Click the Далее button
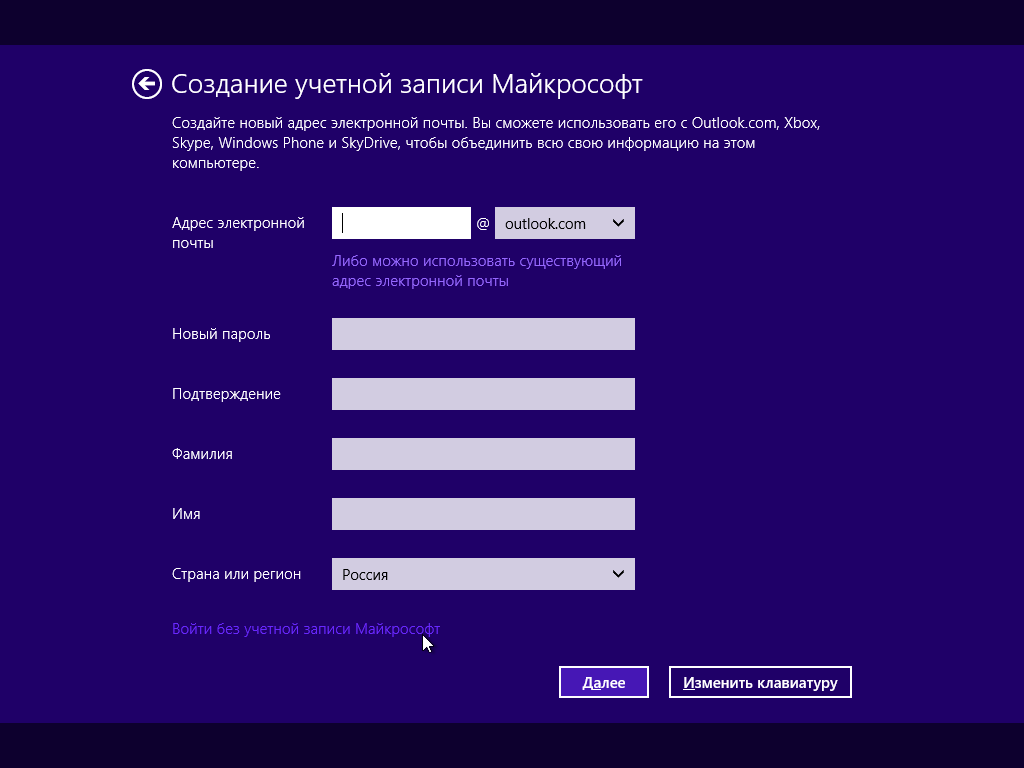This screenshot has width=1024, height=768. coord(603,682)
